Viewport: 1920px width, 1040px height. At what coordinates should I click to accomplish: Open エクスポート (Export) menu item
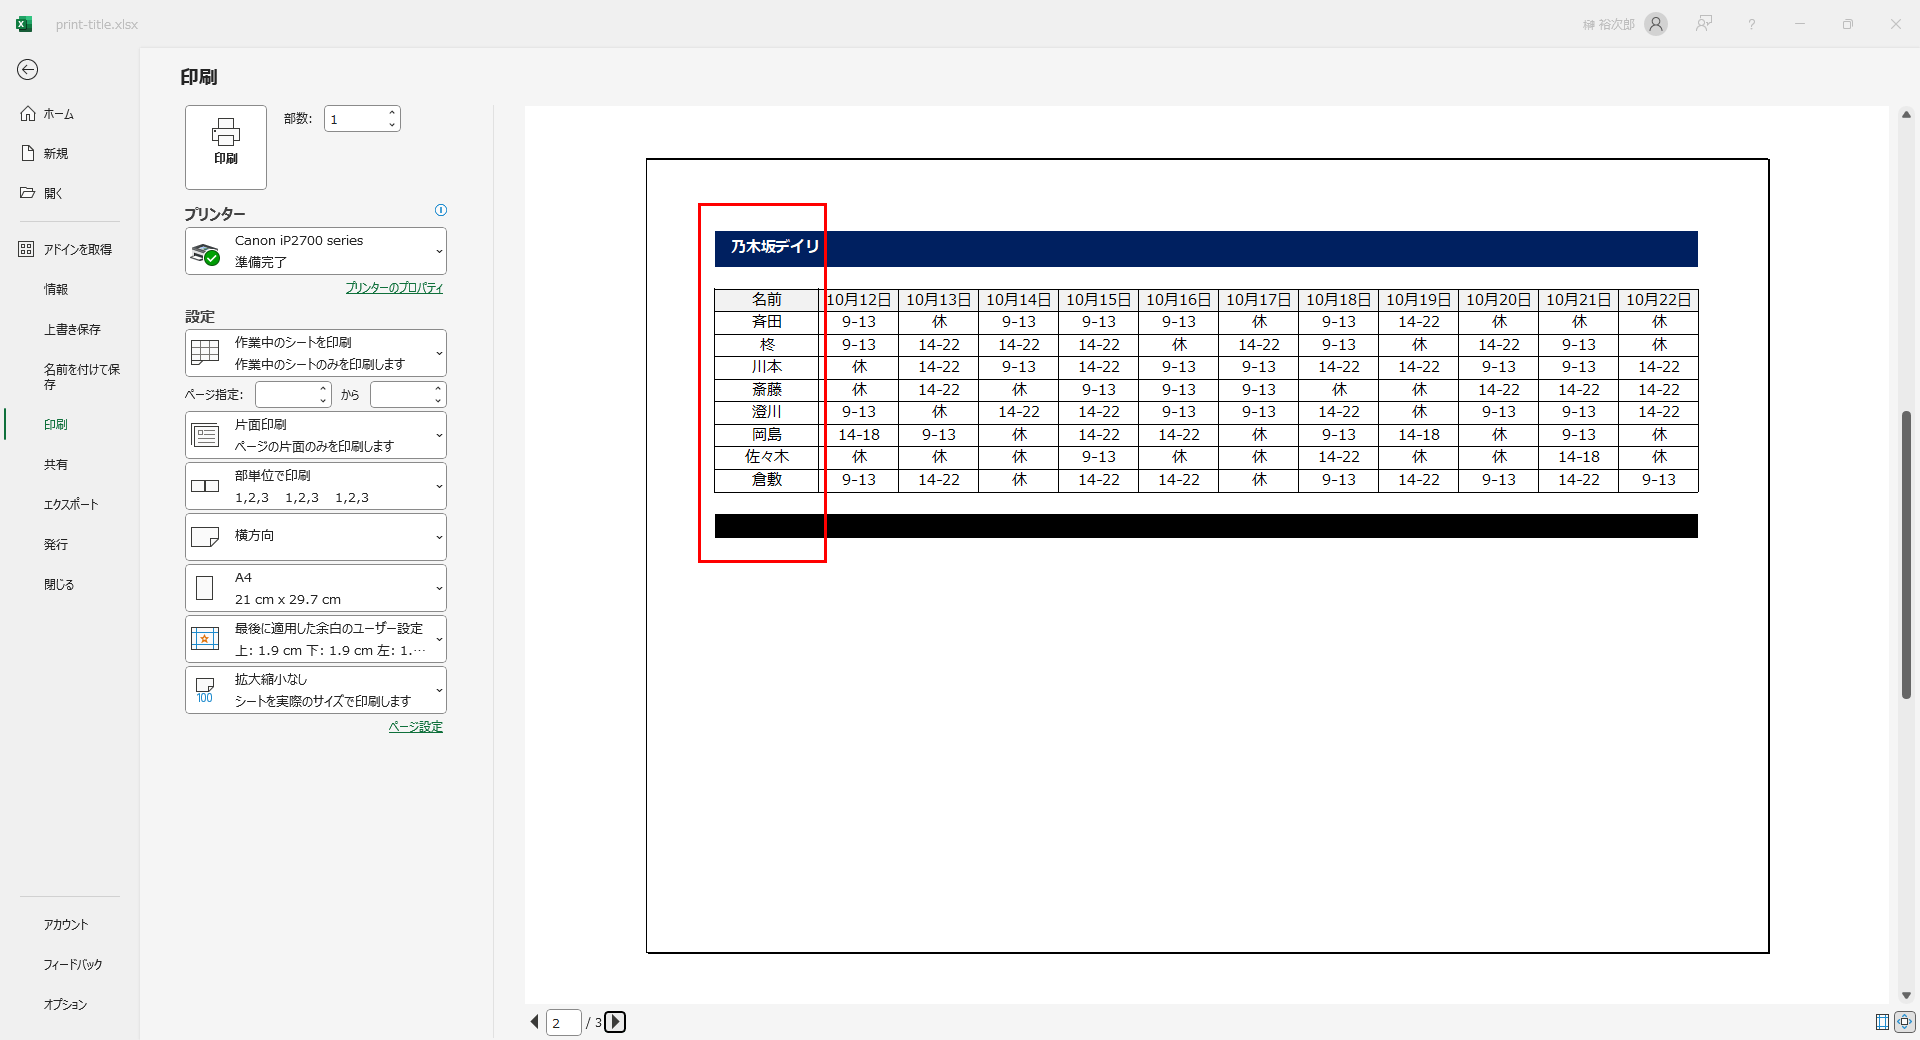pyautogui.click(x=71, y=505)
